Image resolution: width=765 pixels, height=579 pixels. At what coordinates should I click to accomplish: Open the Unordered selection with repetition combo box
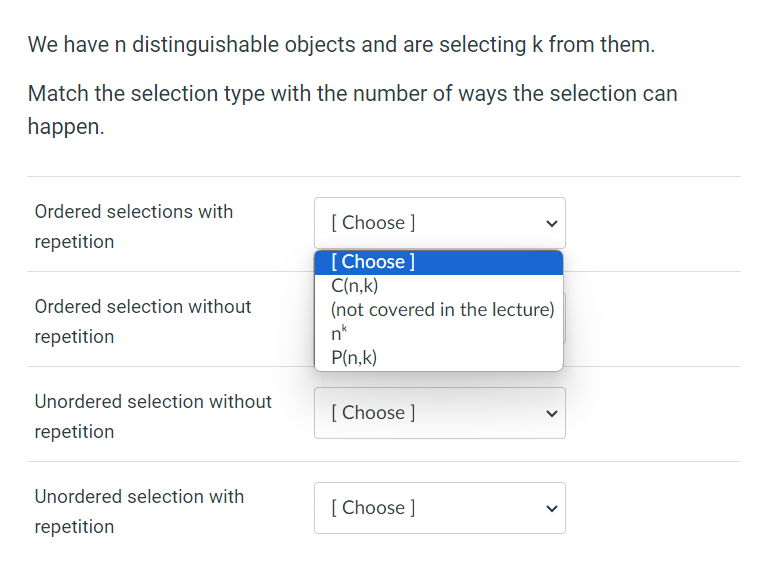coord(439,508)
